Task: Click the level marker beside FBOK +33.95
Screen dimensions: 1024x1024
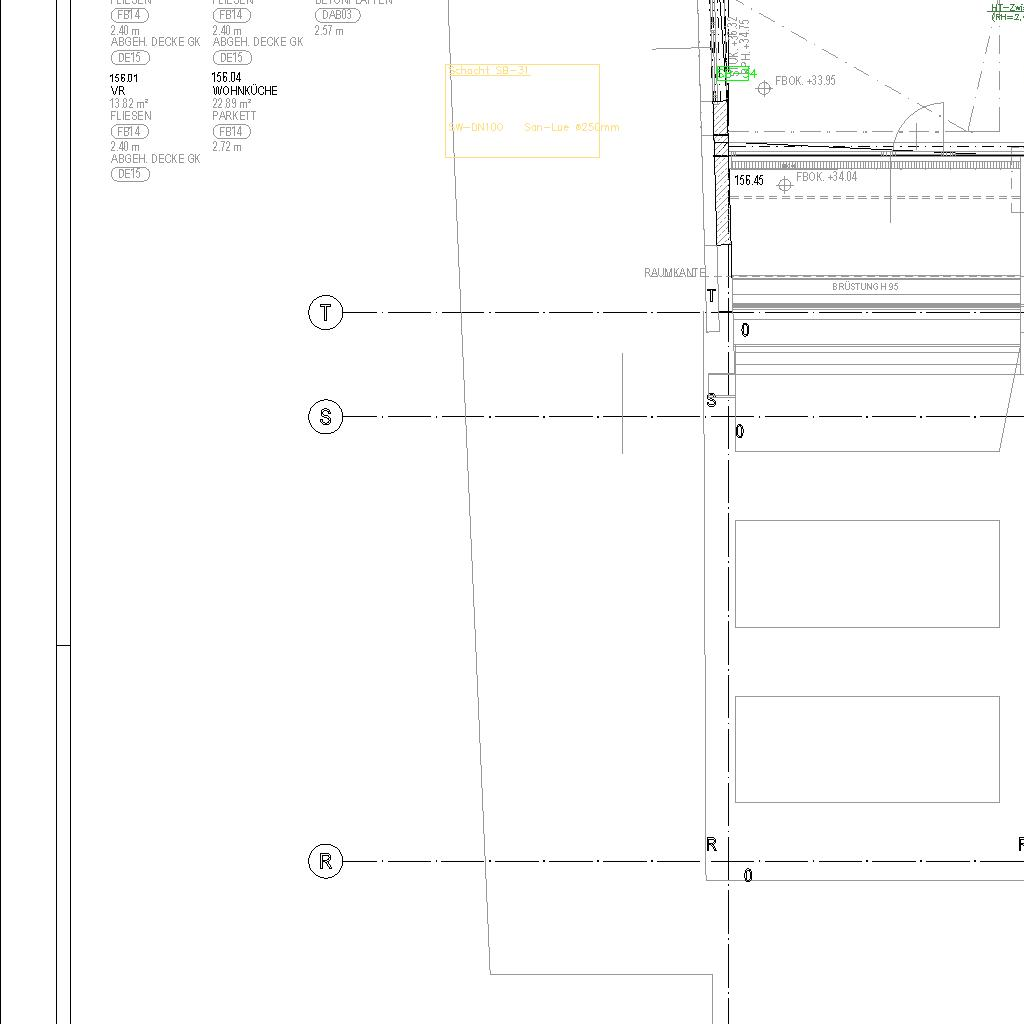Action: (x=765, y=89)
